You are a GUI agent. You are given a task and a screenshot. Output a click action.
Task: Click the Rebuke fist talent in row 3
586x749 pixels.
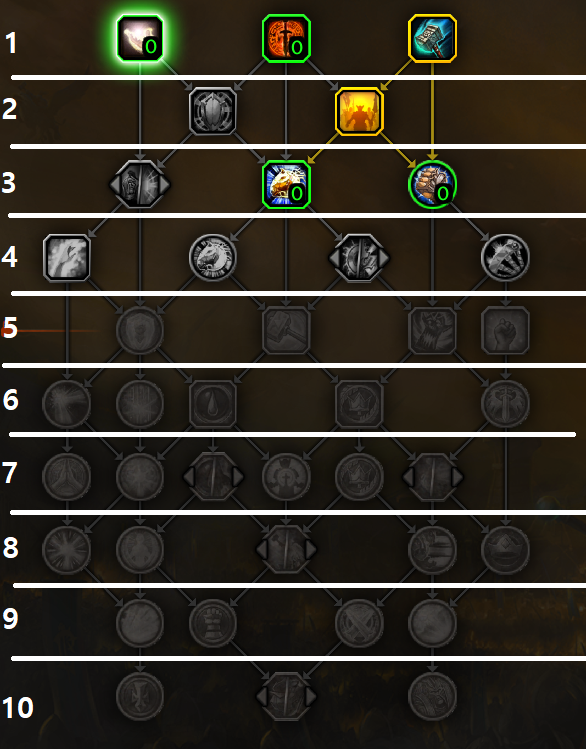point(432,184)
